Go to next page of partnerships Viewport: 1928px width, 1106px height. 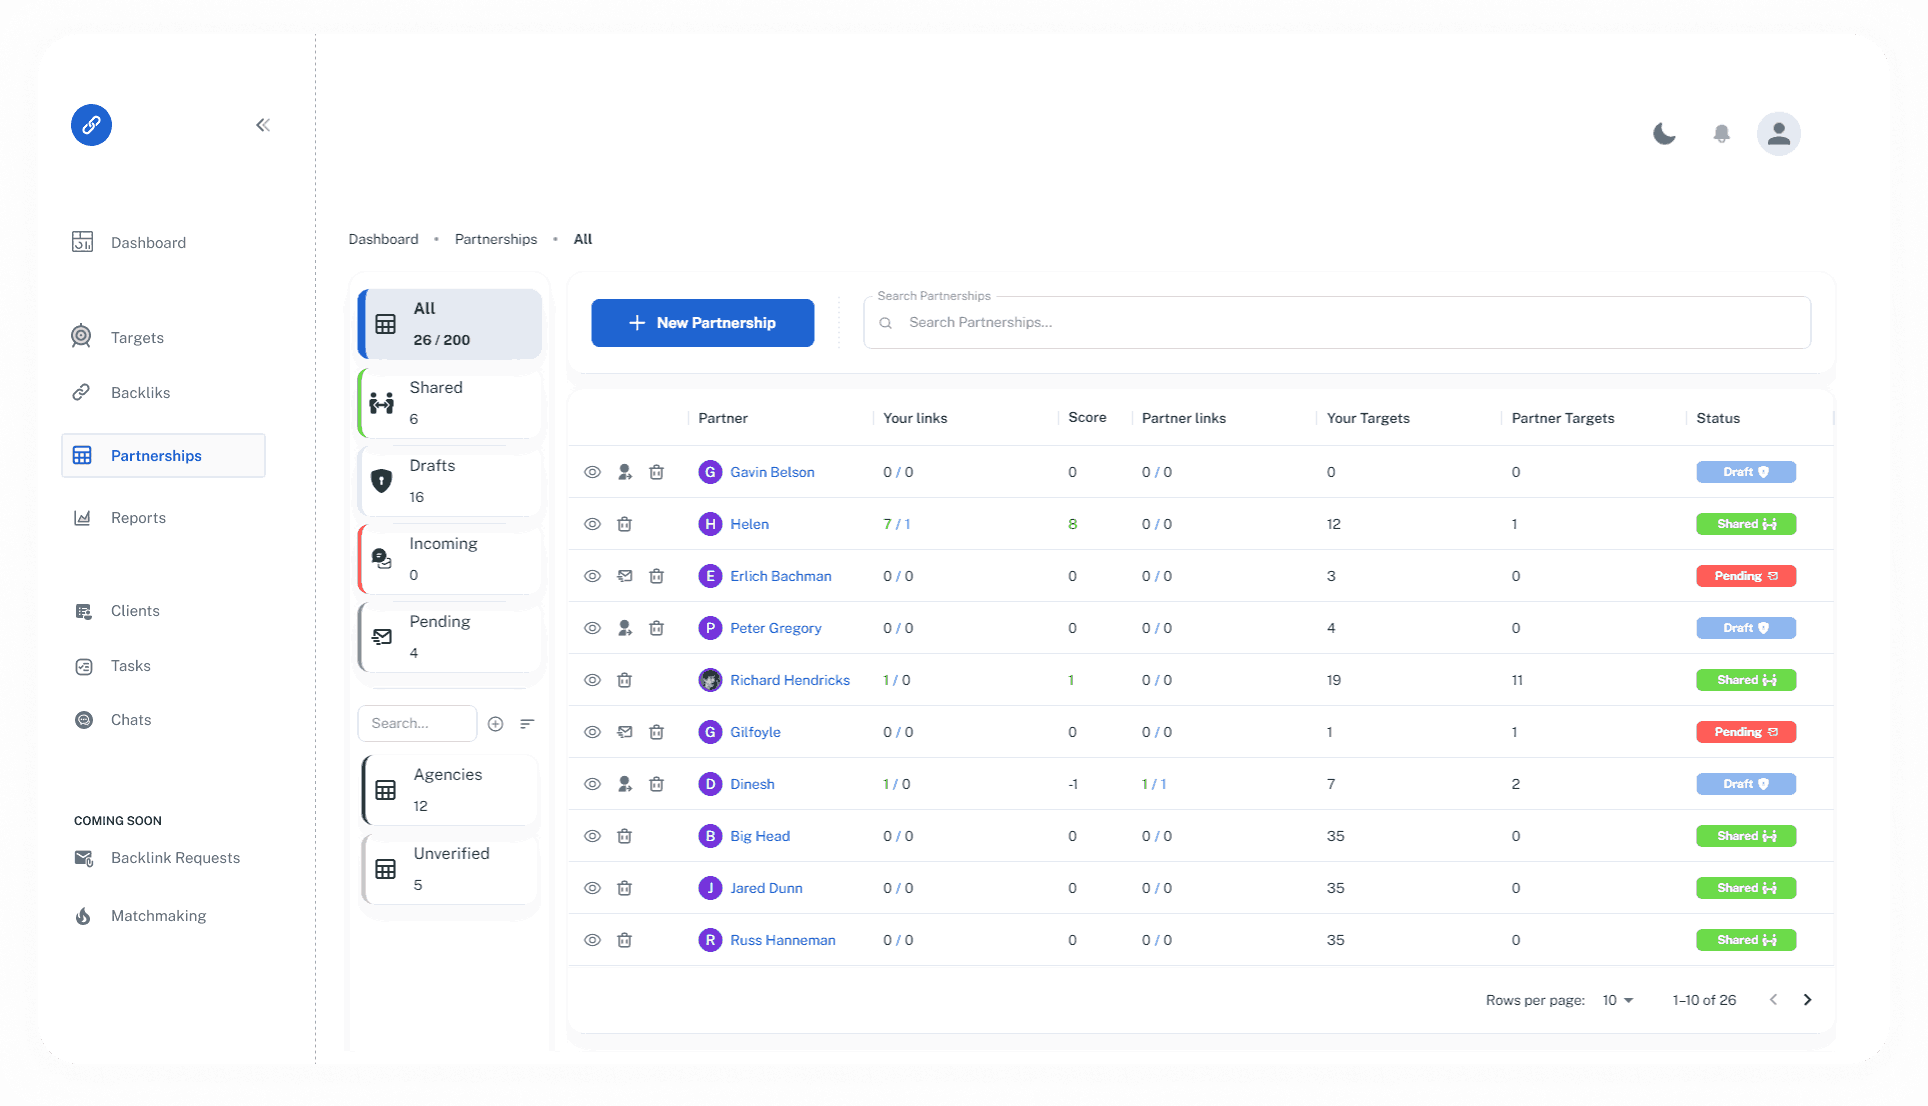[x=1807, y=1000]
